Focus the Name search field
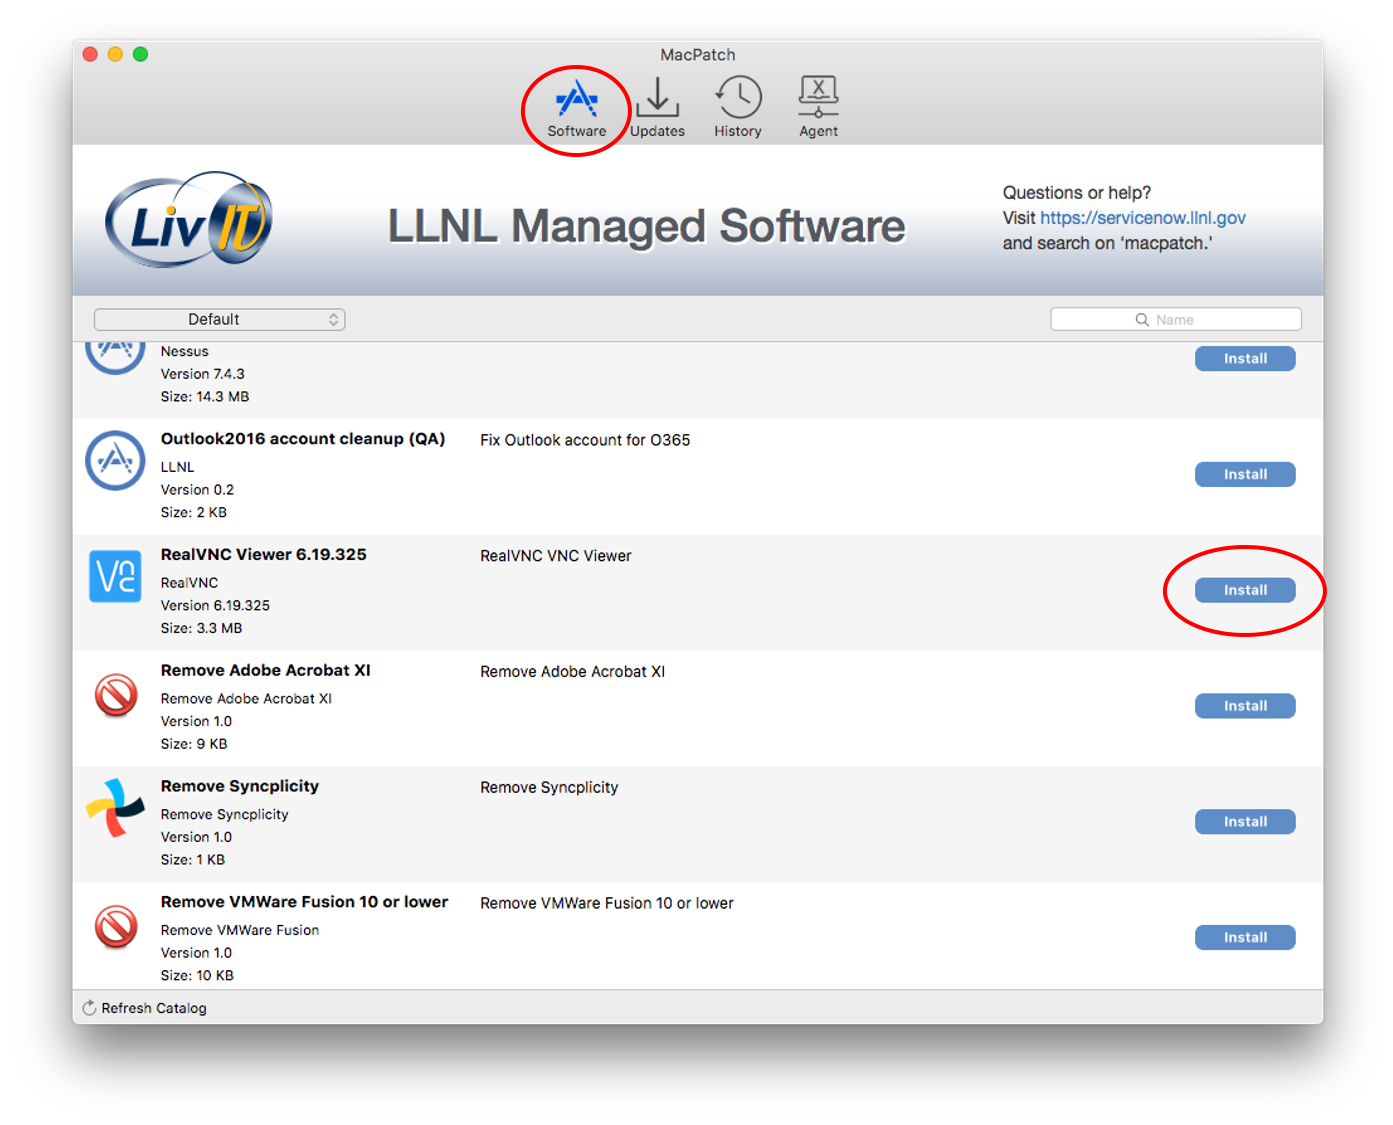The image size is (1393, 1125). (1176, 320)
